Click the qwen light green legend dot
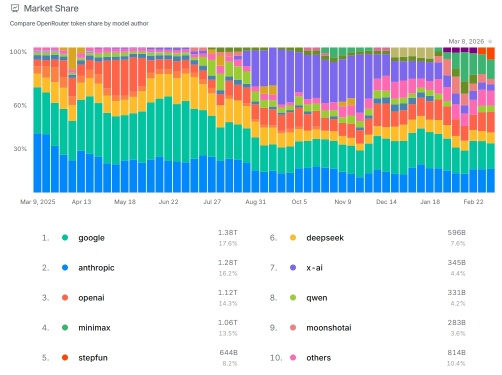The image size is (502, 375). tap(293, 298)
